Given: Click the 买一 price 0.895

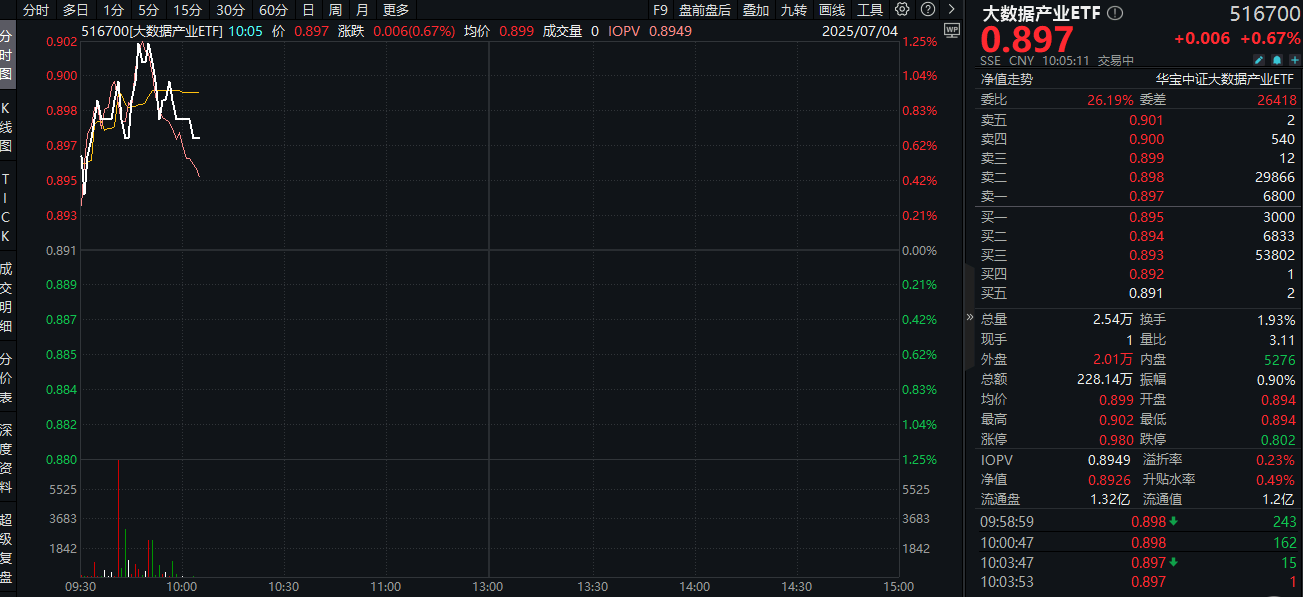Looking at the screenshot, I should click(1146, 217).
